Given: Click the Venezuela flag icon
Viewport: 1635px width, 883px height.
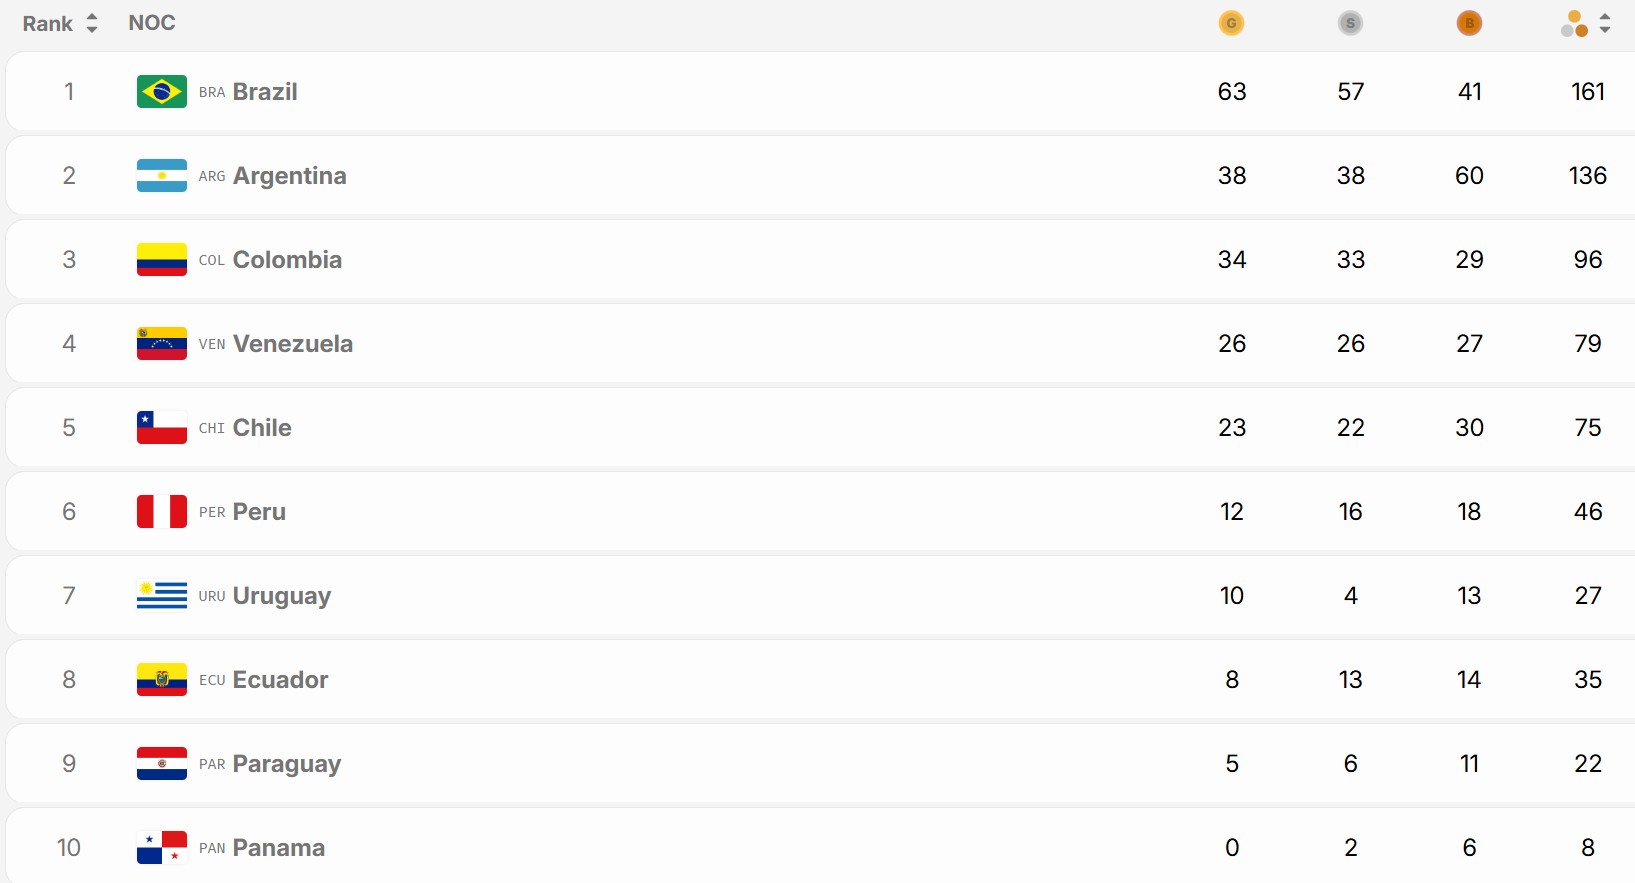Looking at the screenshot, I should click(162, 343).
